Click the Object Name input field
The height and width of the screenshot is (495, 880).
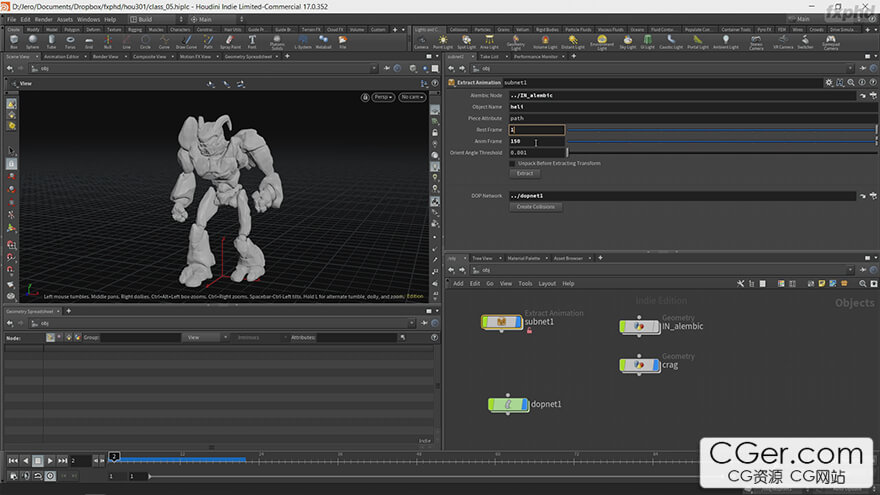[x=693, y=107]
